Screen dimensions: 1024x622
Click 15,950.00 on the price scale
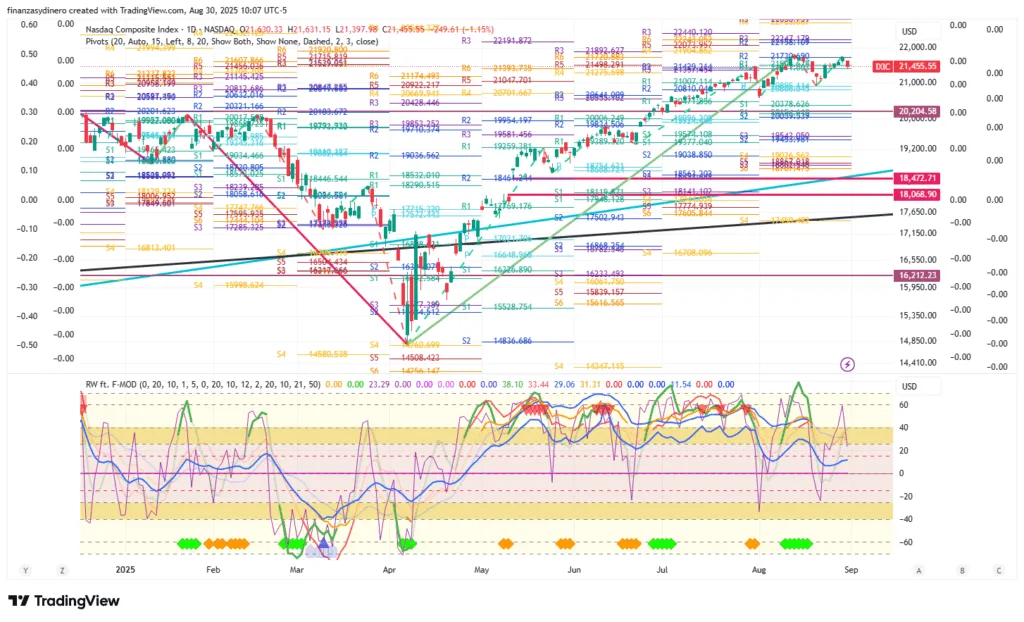pyautogui.click(x=918, y=287)
